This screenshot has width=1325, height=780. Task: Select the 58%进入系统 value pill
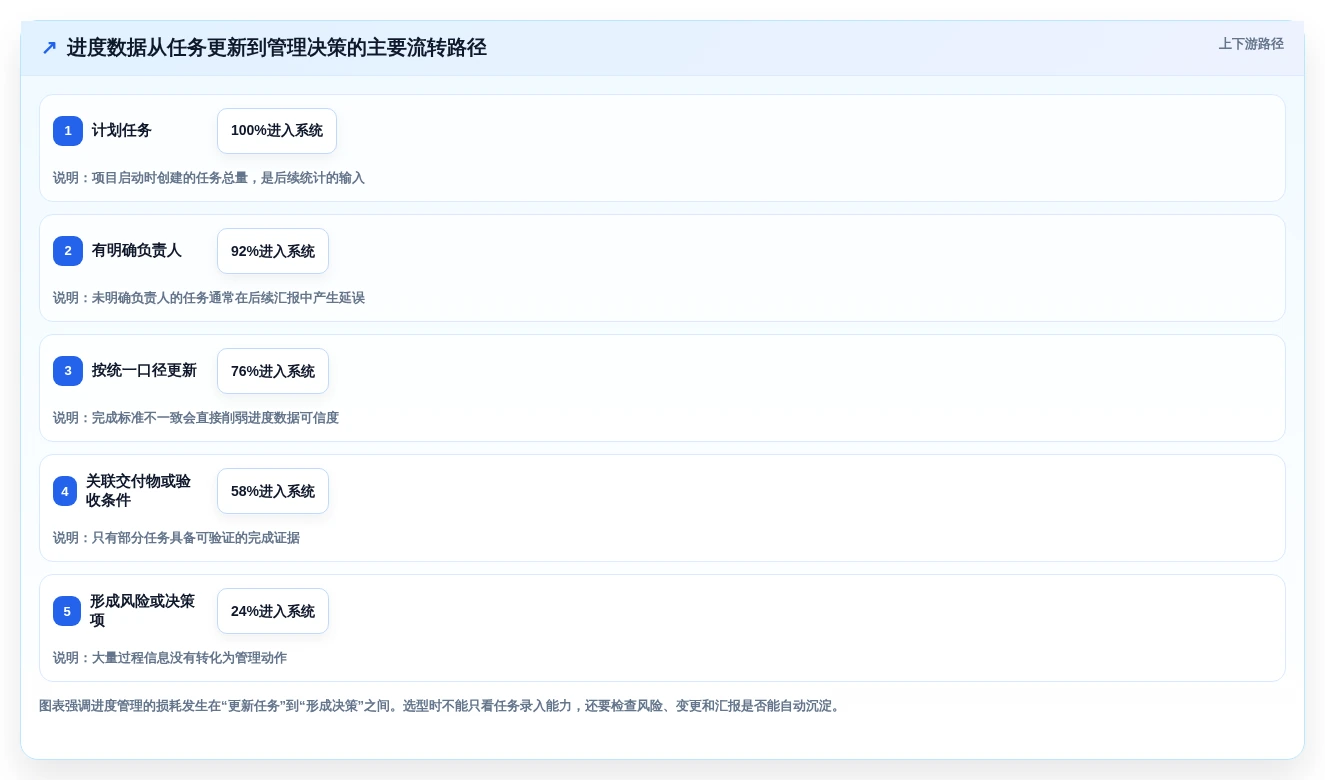pyautogui.click(x=273, y=491)
